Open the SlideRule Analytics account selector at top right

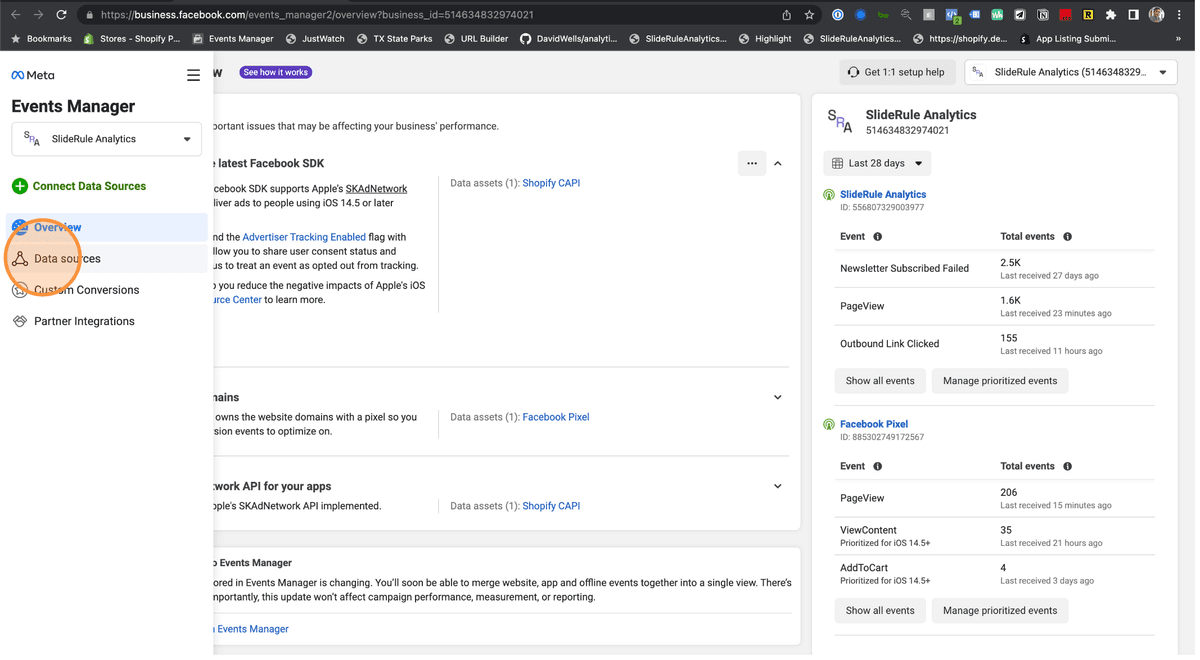pyautogui.click(x=1070, y=72)
